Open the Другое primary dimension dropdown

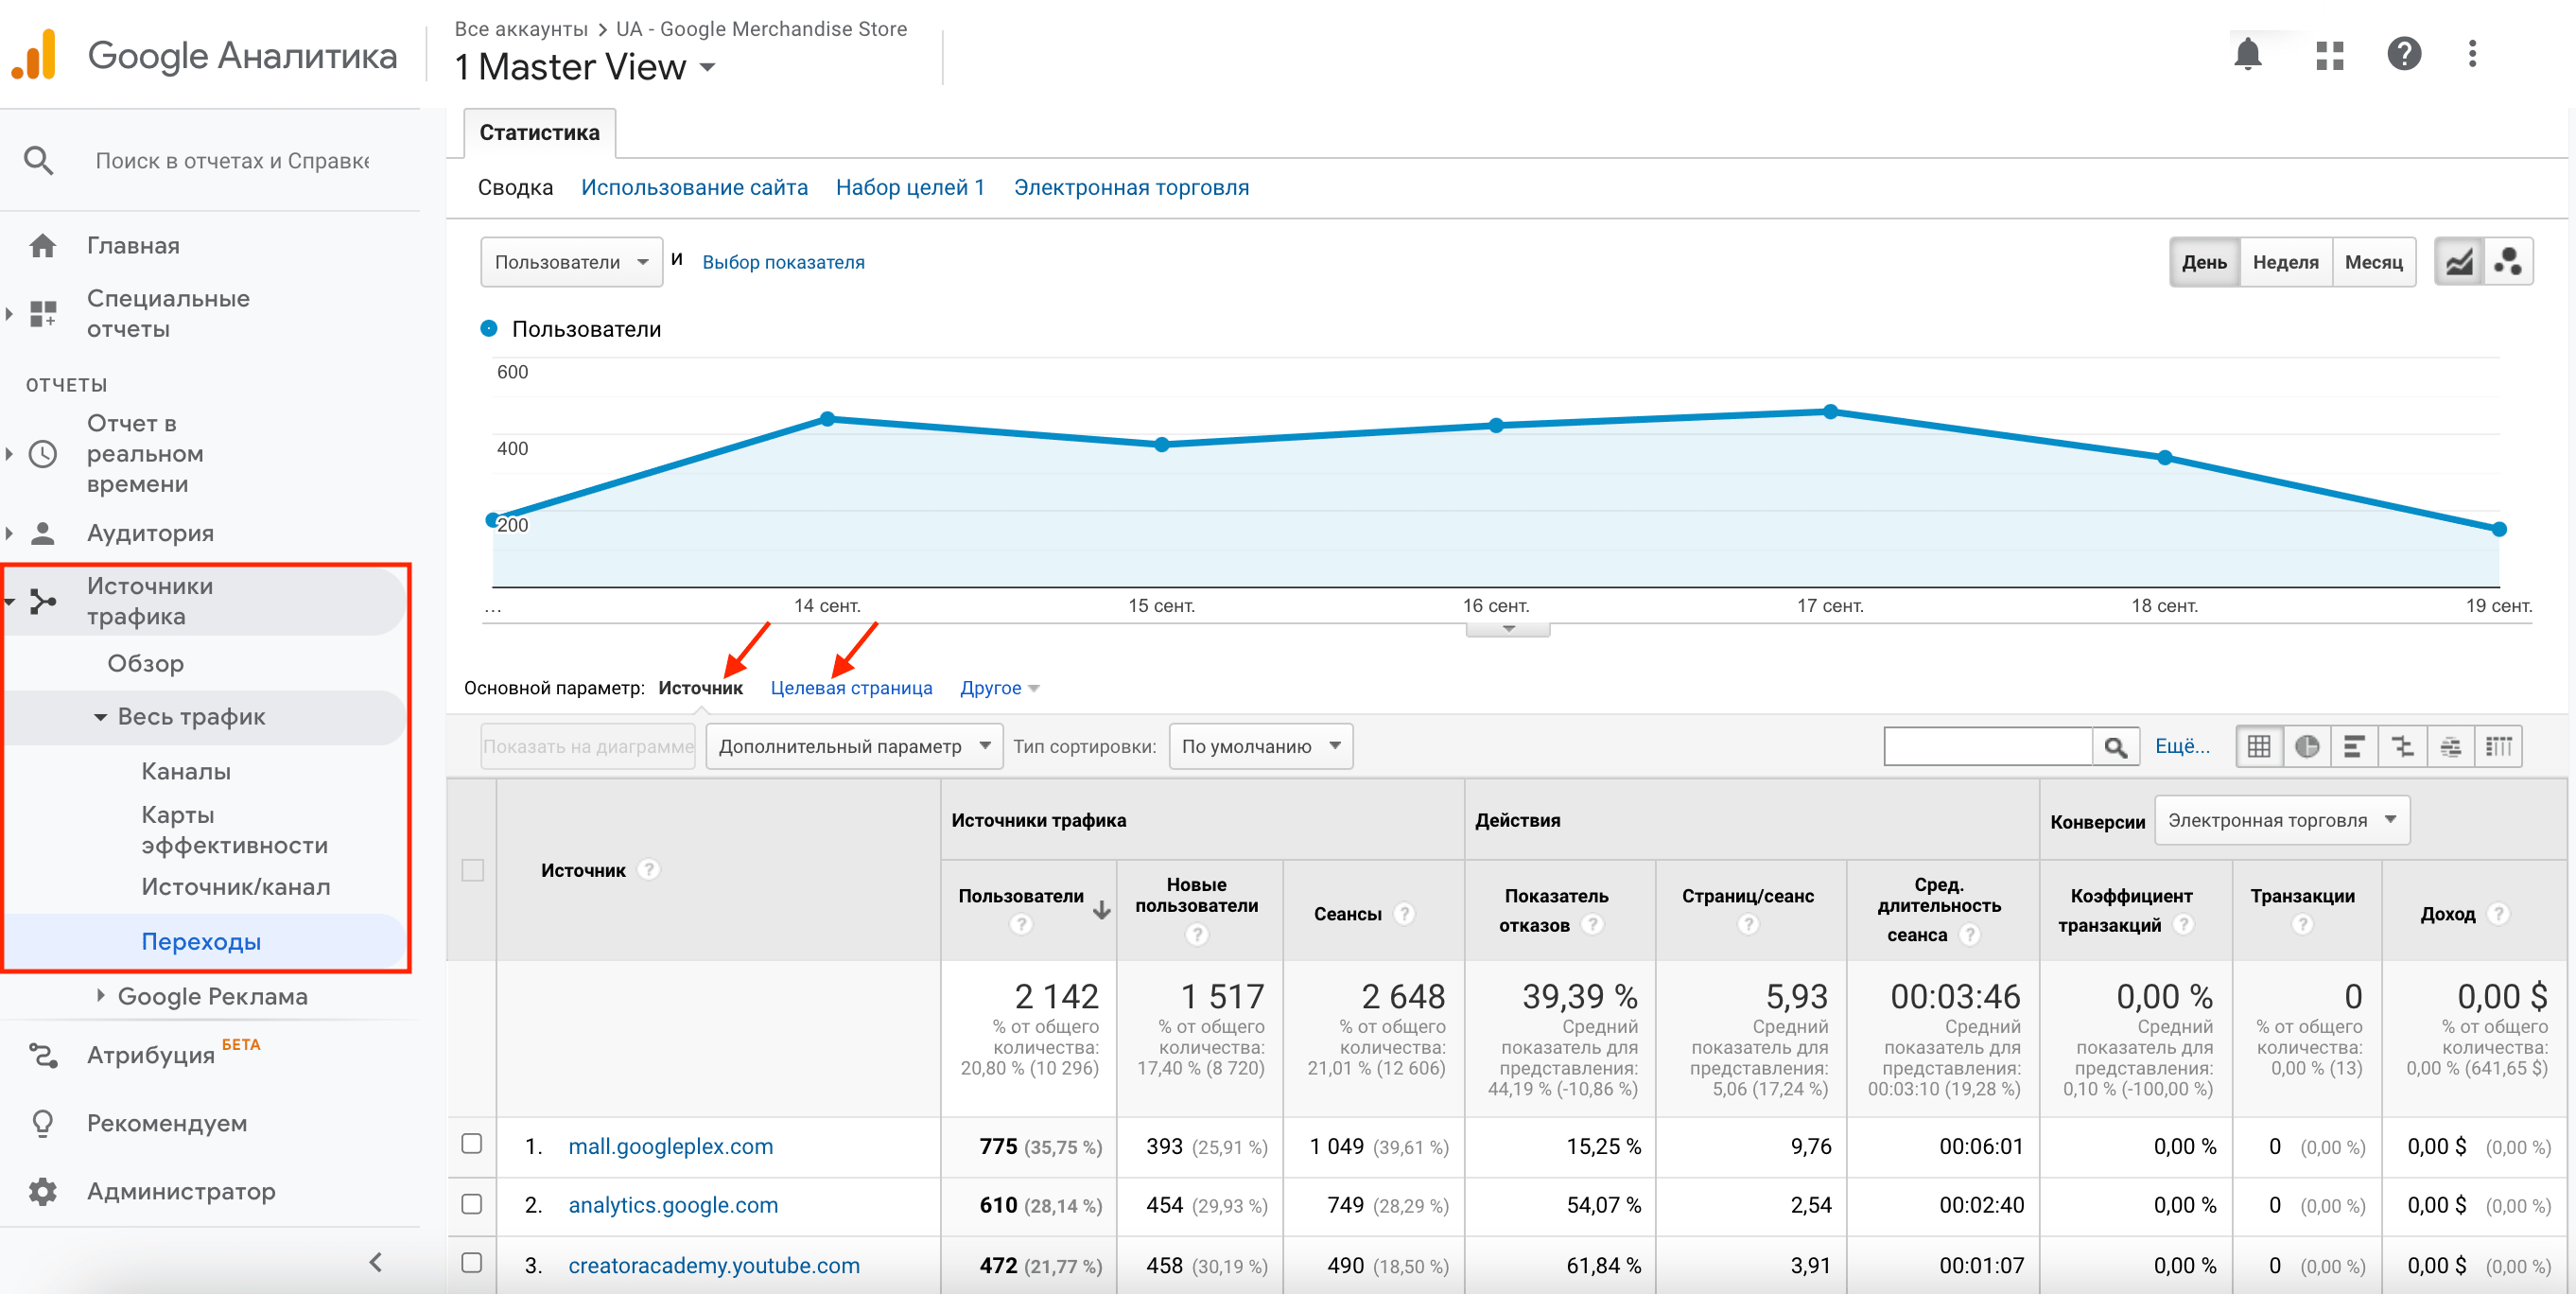pos(999,688)
